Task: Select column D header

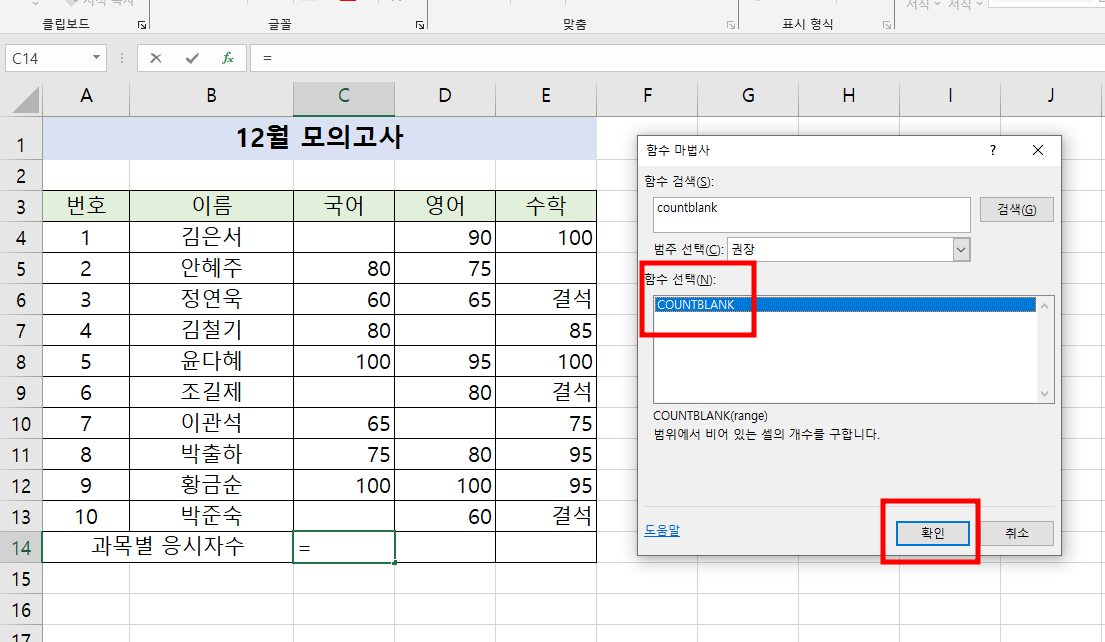Action: [445, 97]
